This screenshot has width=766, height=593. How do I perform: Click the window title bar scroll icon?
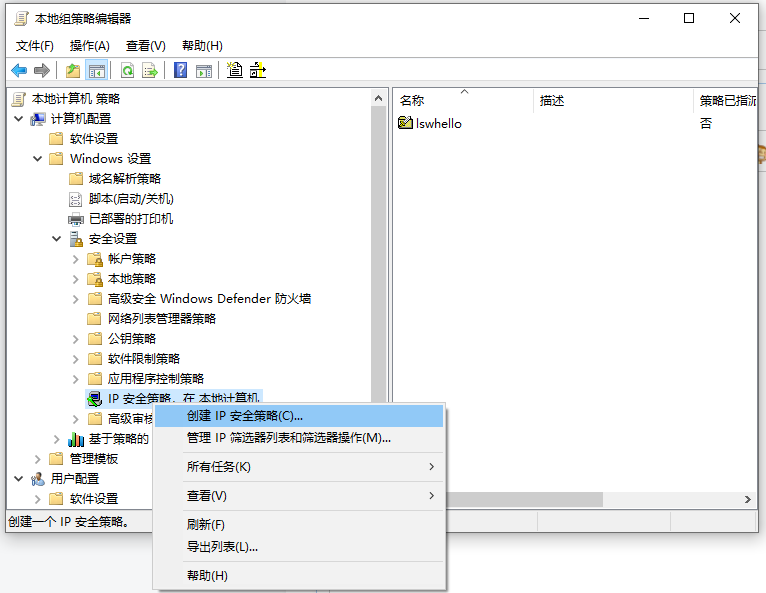pos(21,19)
